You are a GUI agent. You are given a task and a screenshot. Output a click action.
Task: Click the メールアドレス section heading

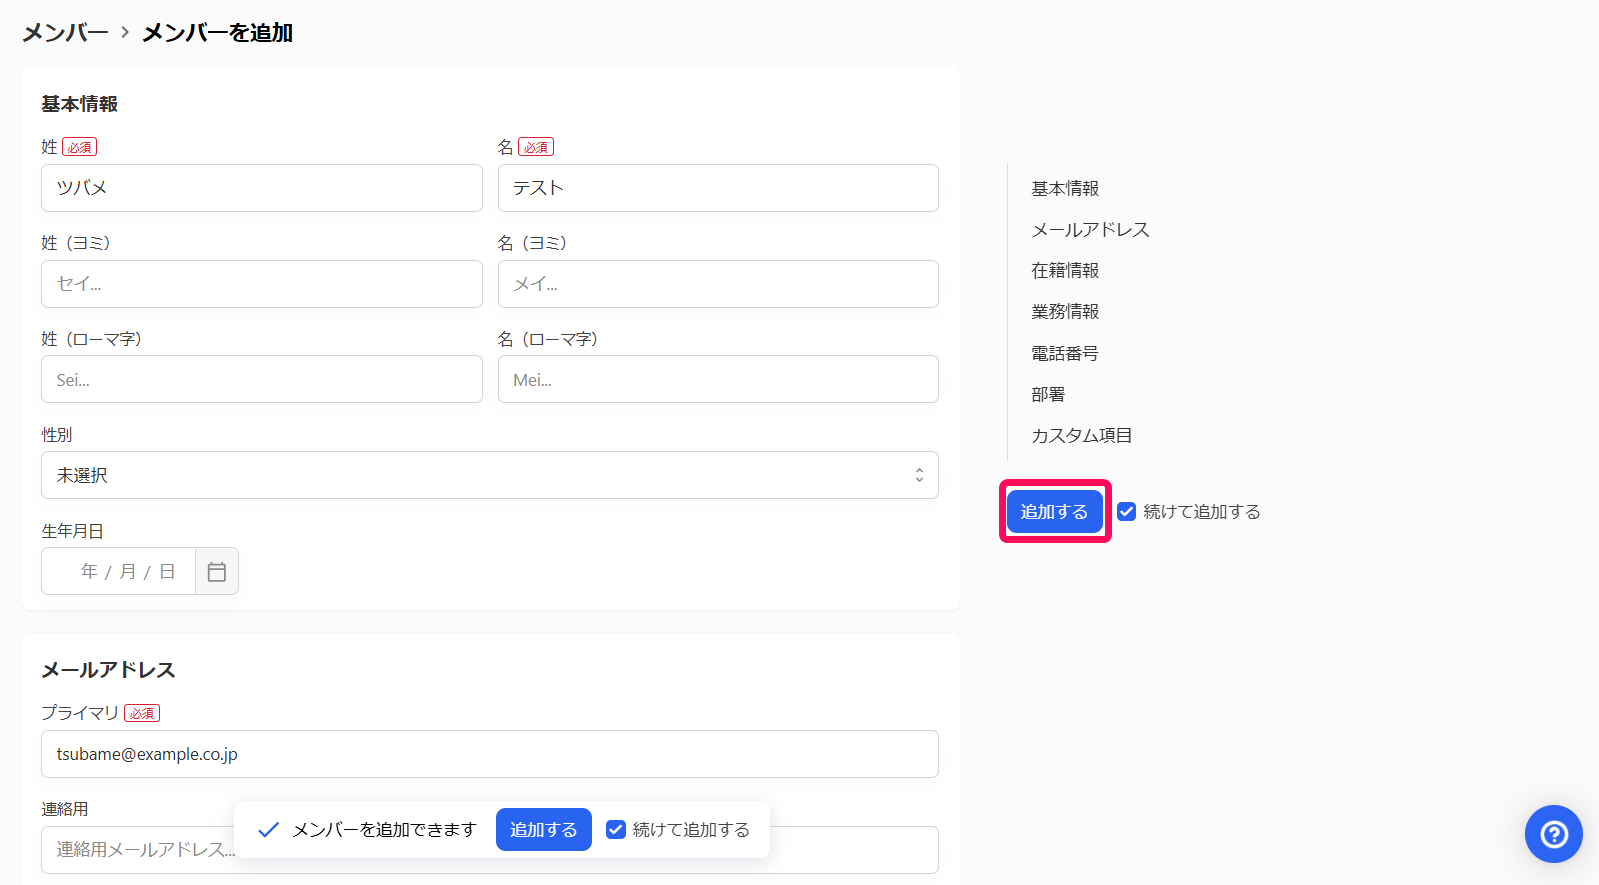click(x=108, y=670)
